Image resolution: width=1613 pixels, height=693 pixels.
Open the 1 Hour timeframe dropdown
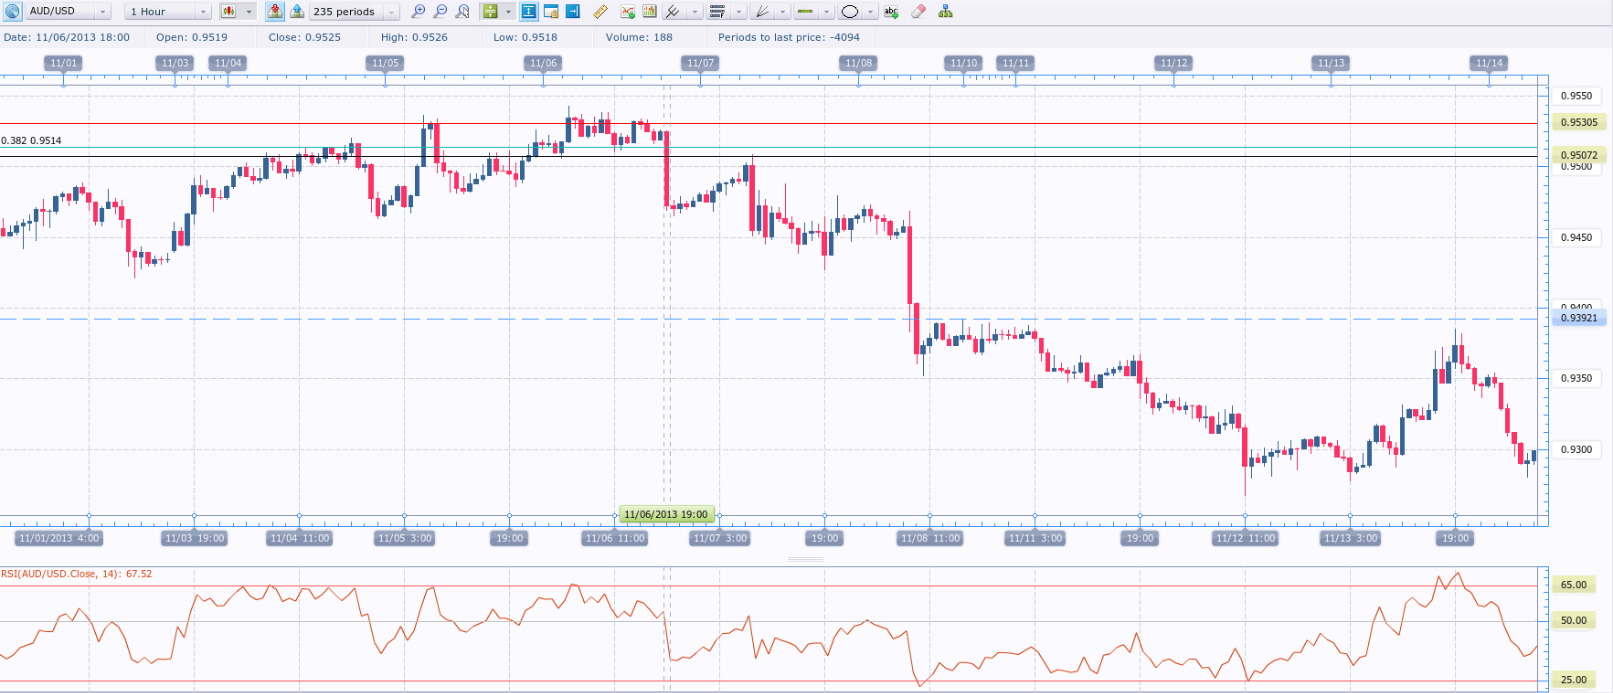pyautogui.click(x=203, y=12)
